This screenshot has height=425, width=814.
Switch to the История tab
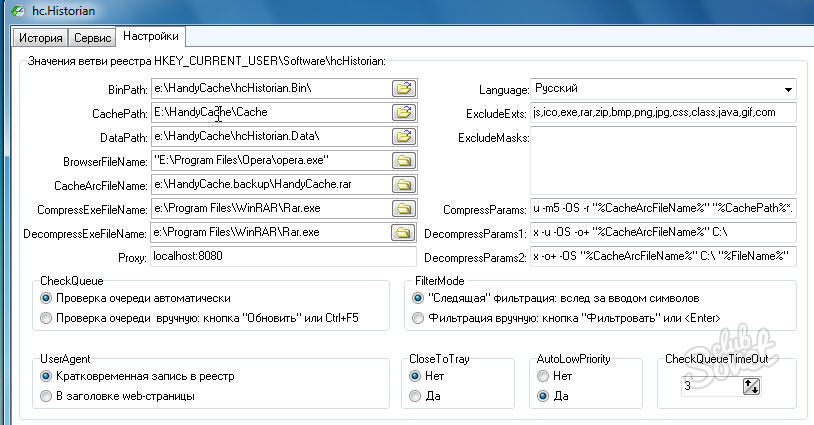(40, 38)
